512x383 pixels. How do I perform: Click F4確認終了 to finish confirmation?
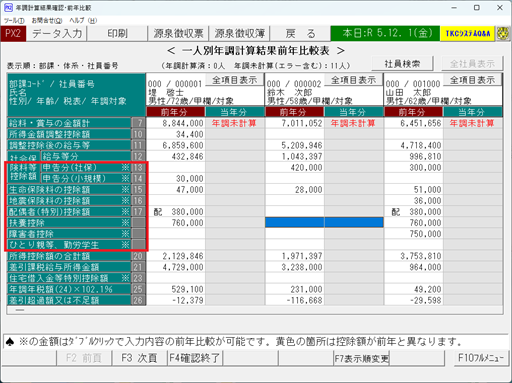click(195, 358)
